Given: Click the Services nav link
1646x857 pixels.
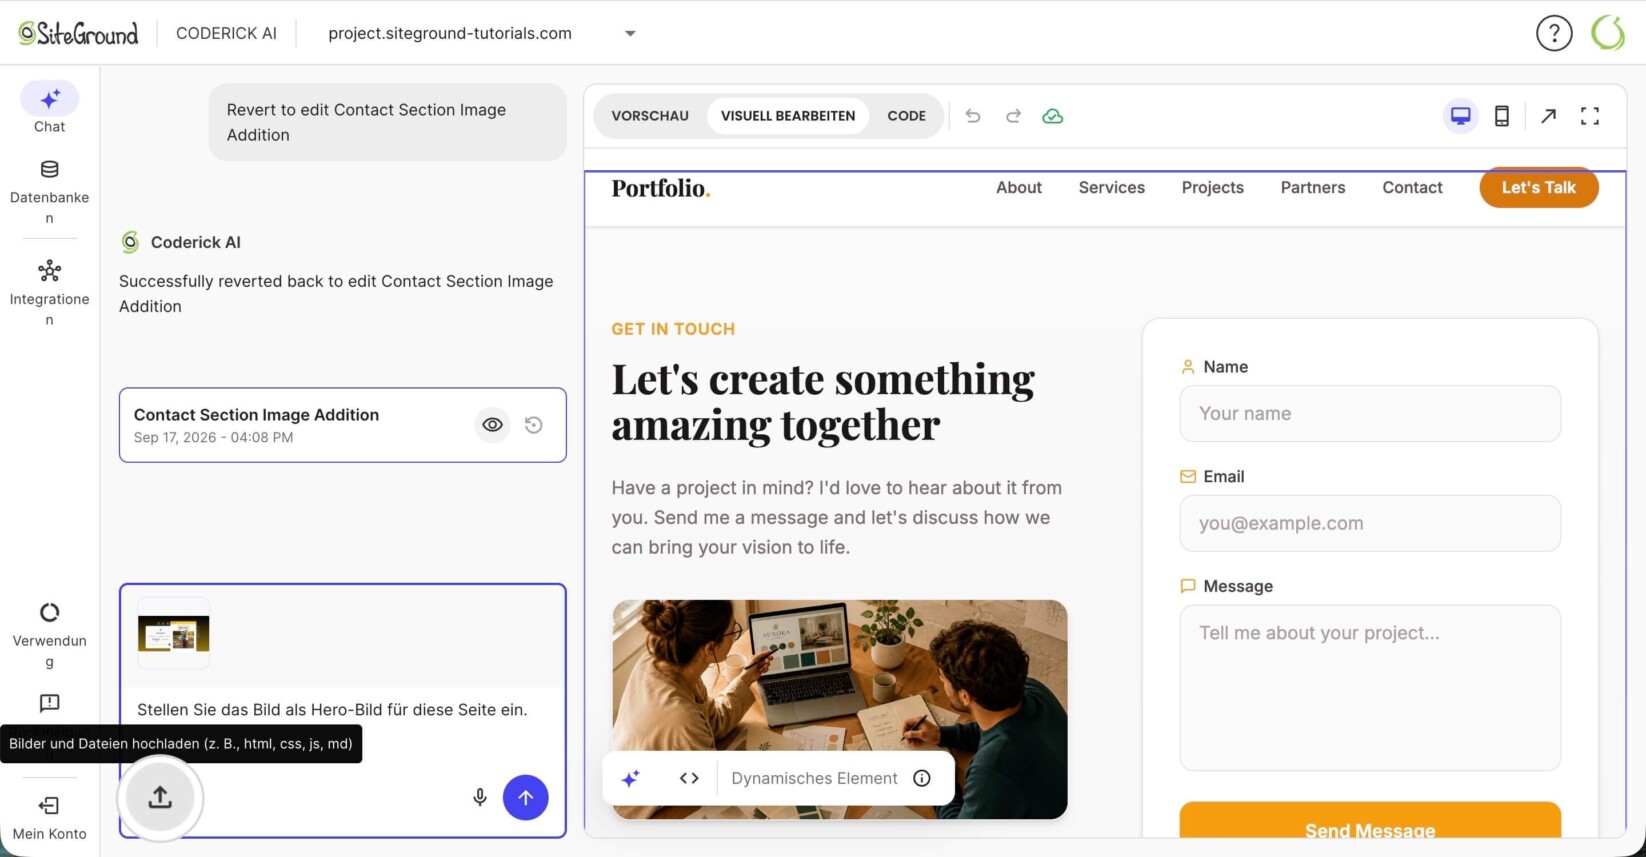Looking at the screenshot, I should [1112, 188].
